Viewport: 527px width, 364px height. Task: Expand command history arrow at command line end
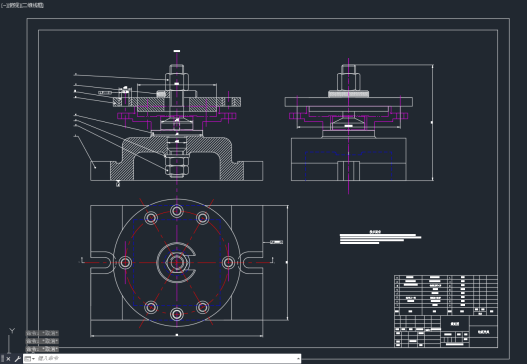(298, 359)
